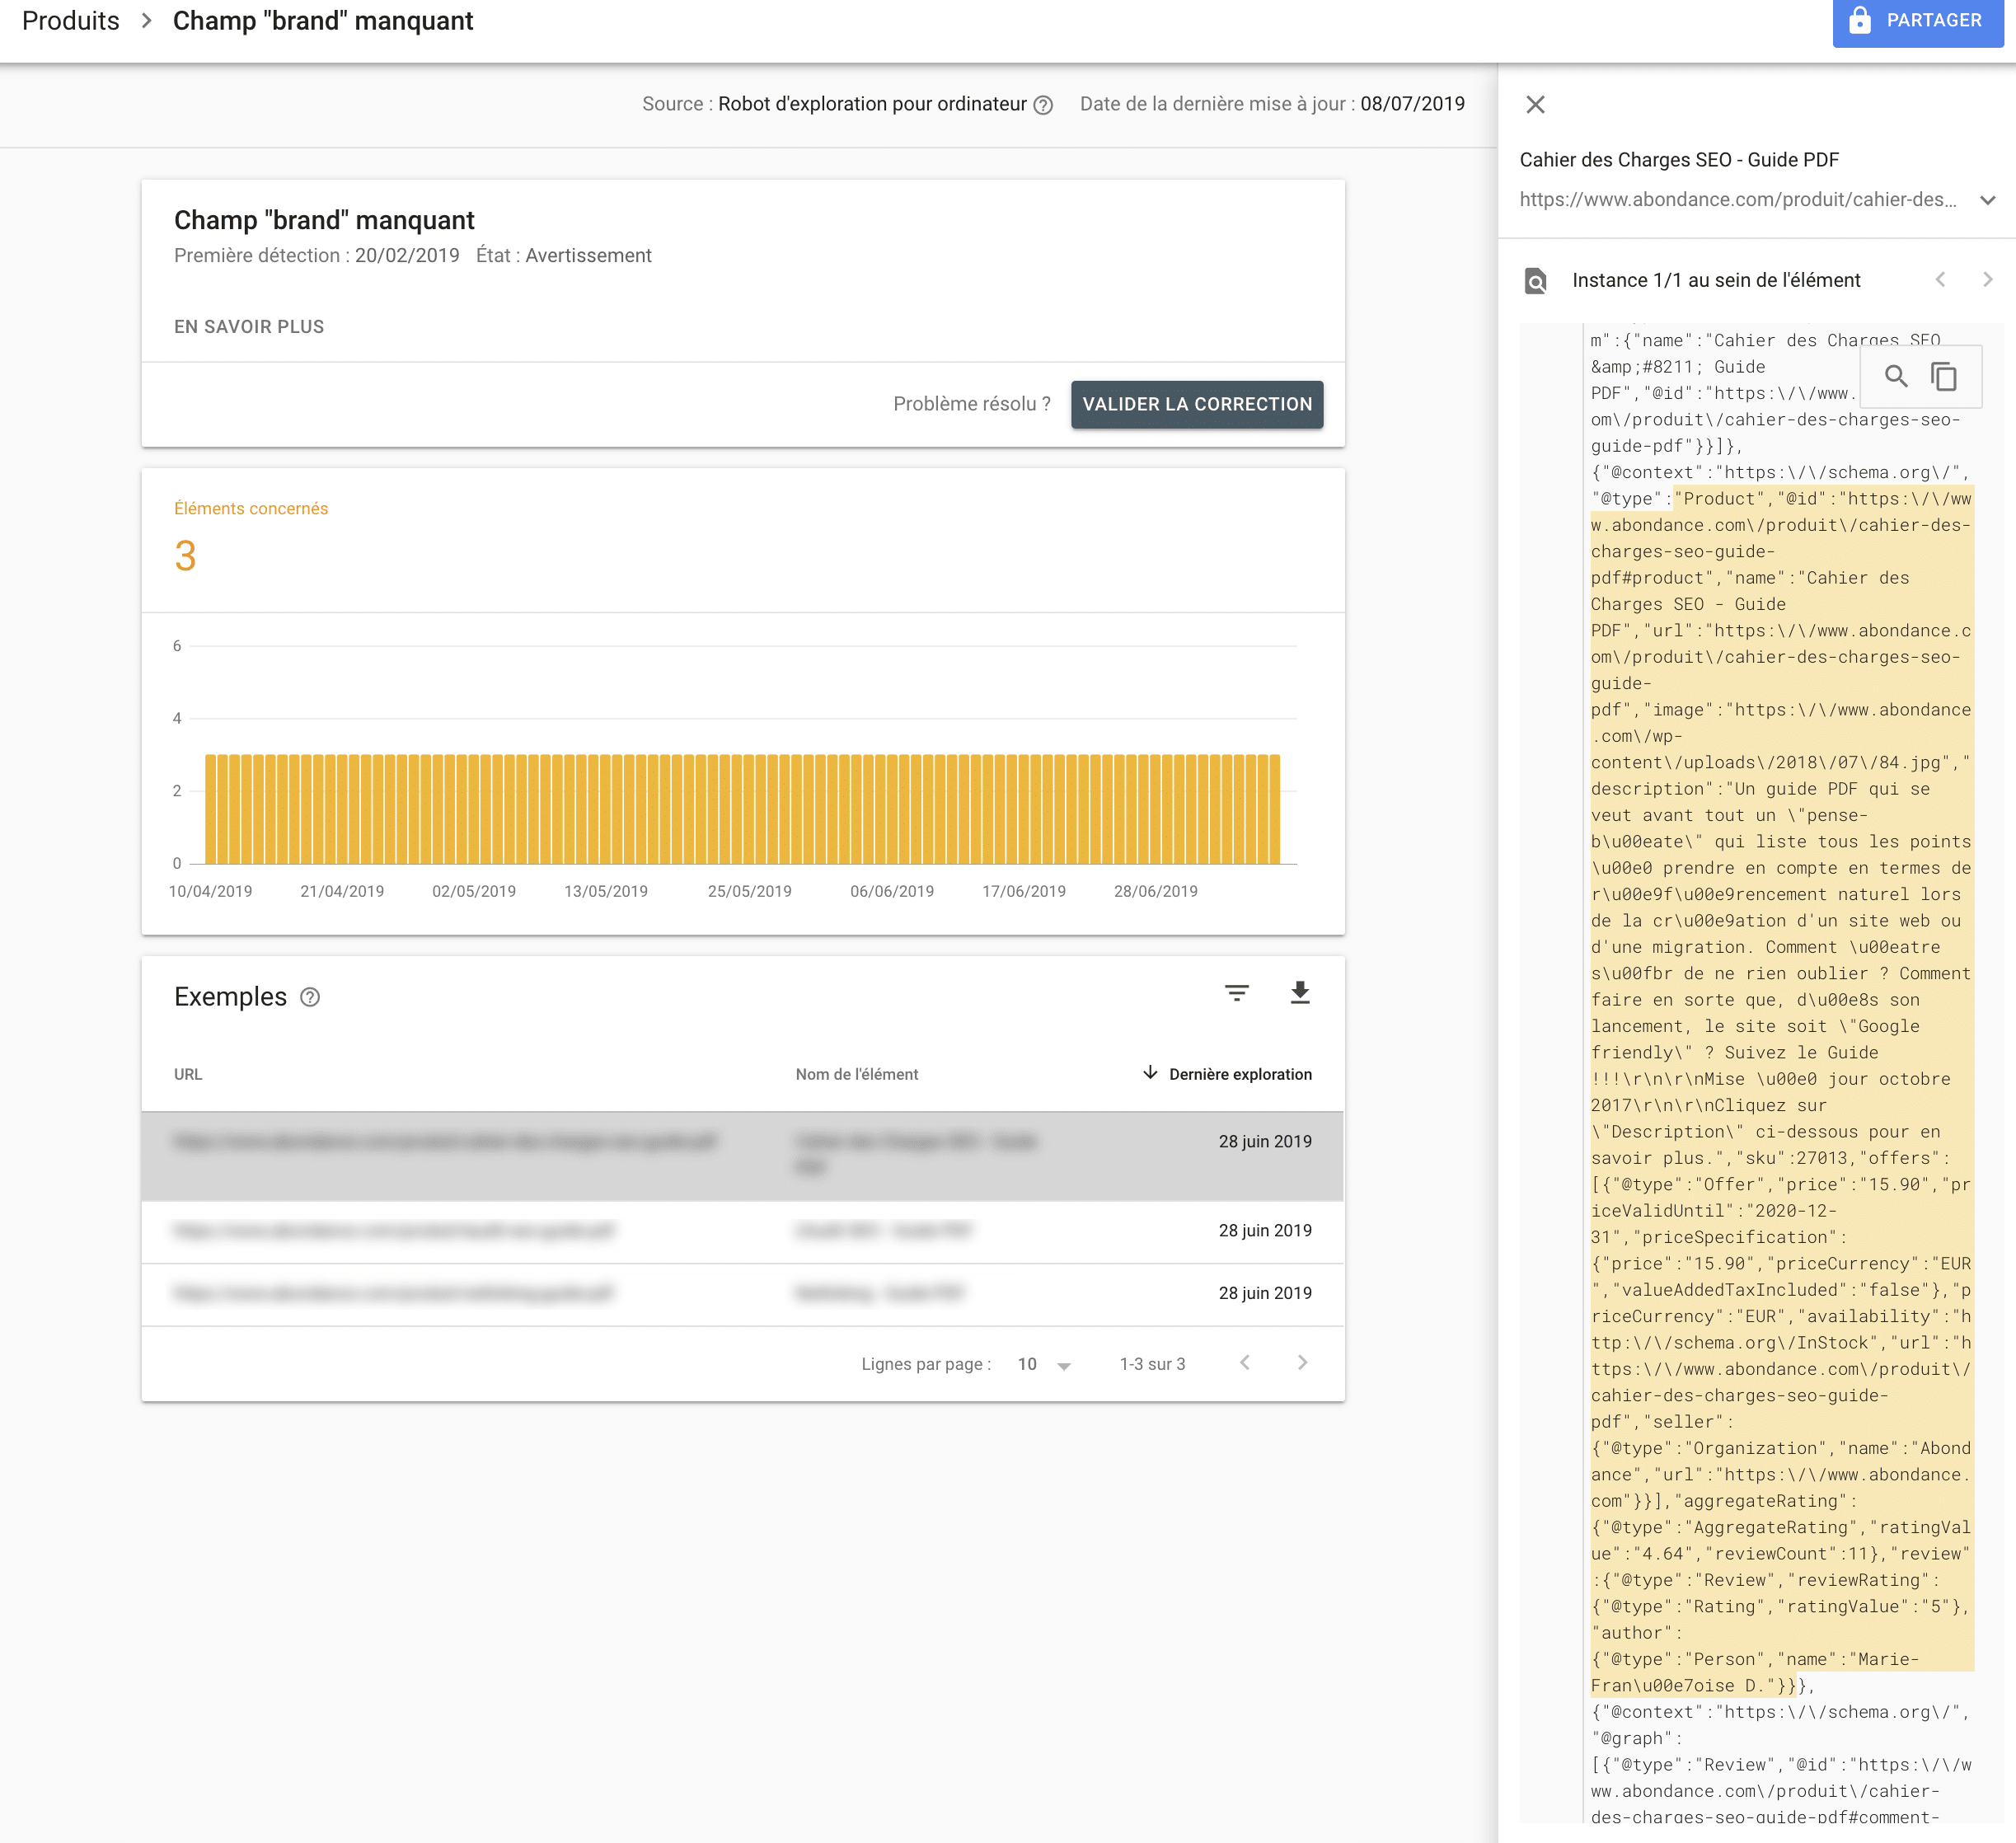Download examples with the download icon
2016x1843 pixels.
pos(1299,992)
